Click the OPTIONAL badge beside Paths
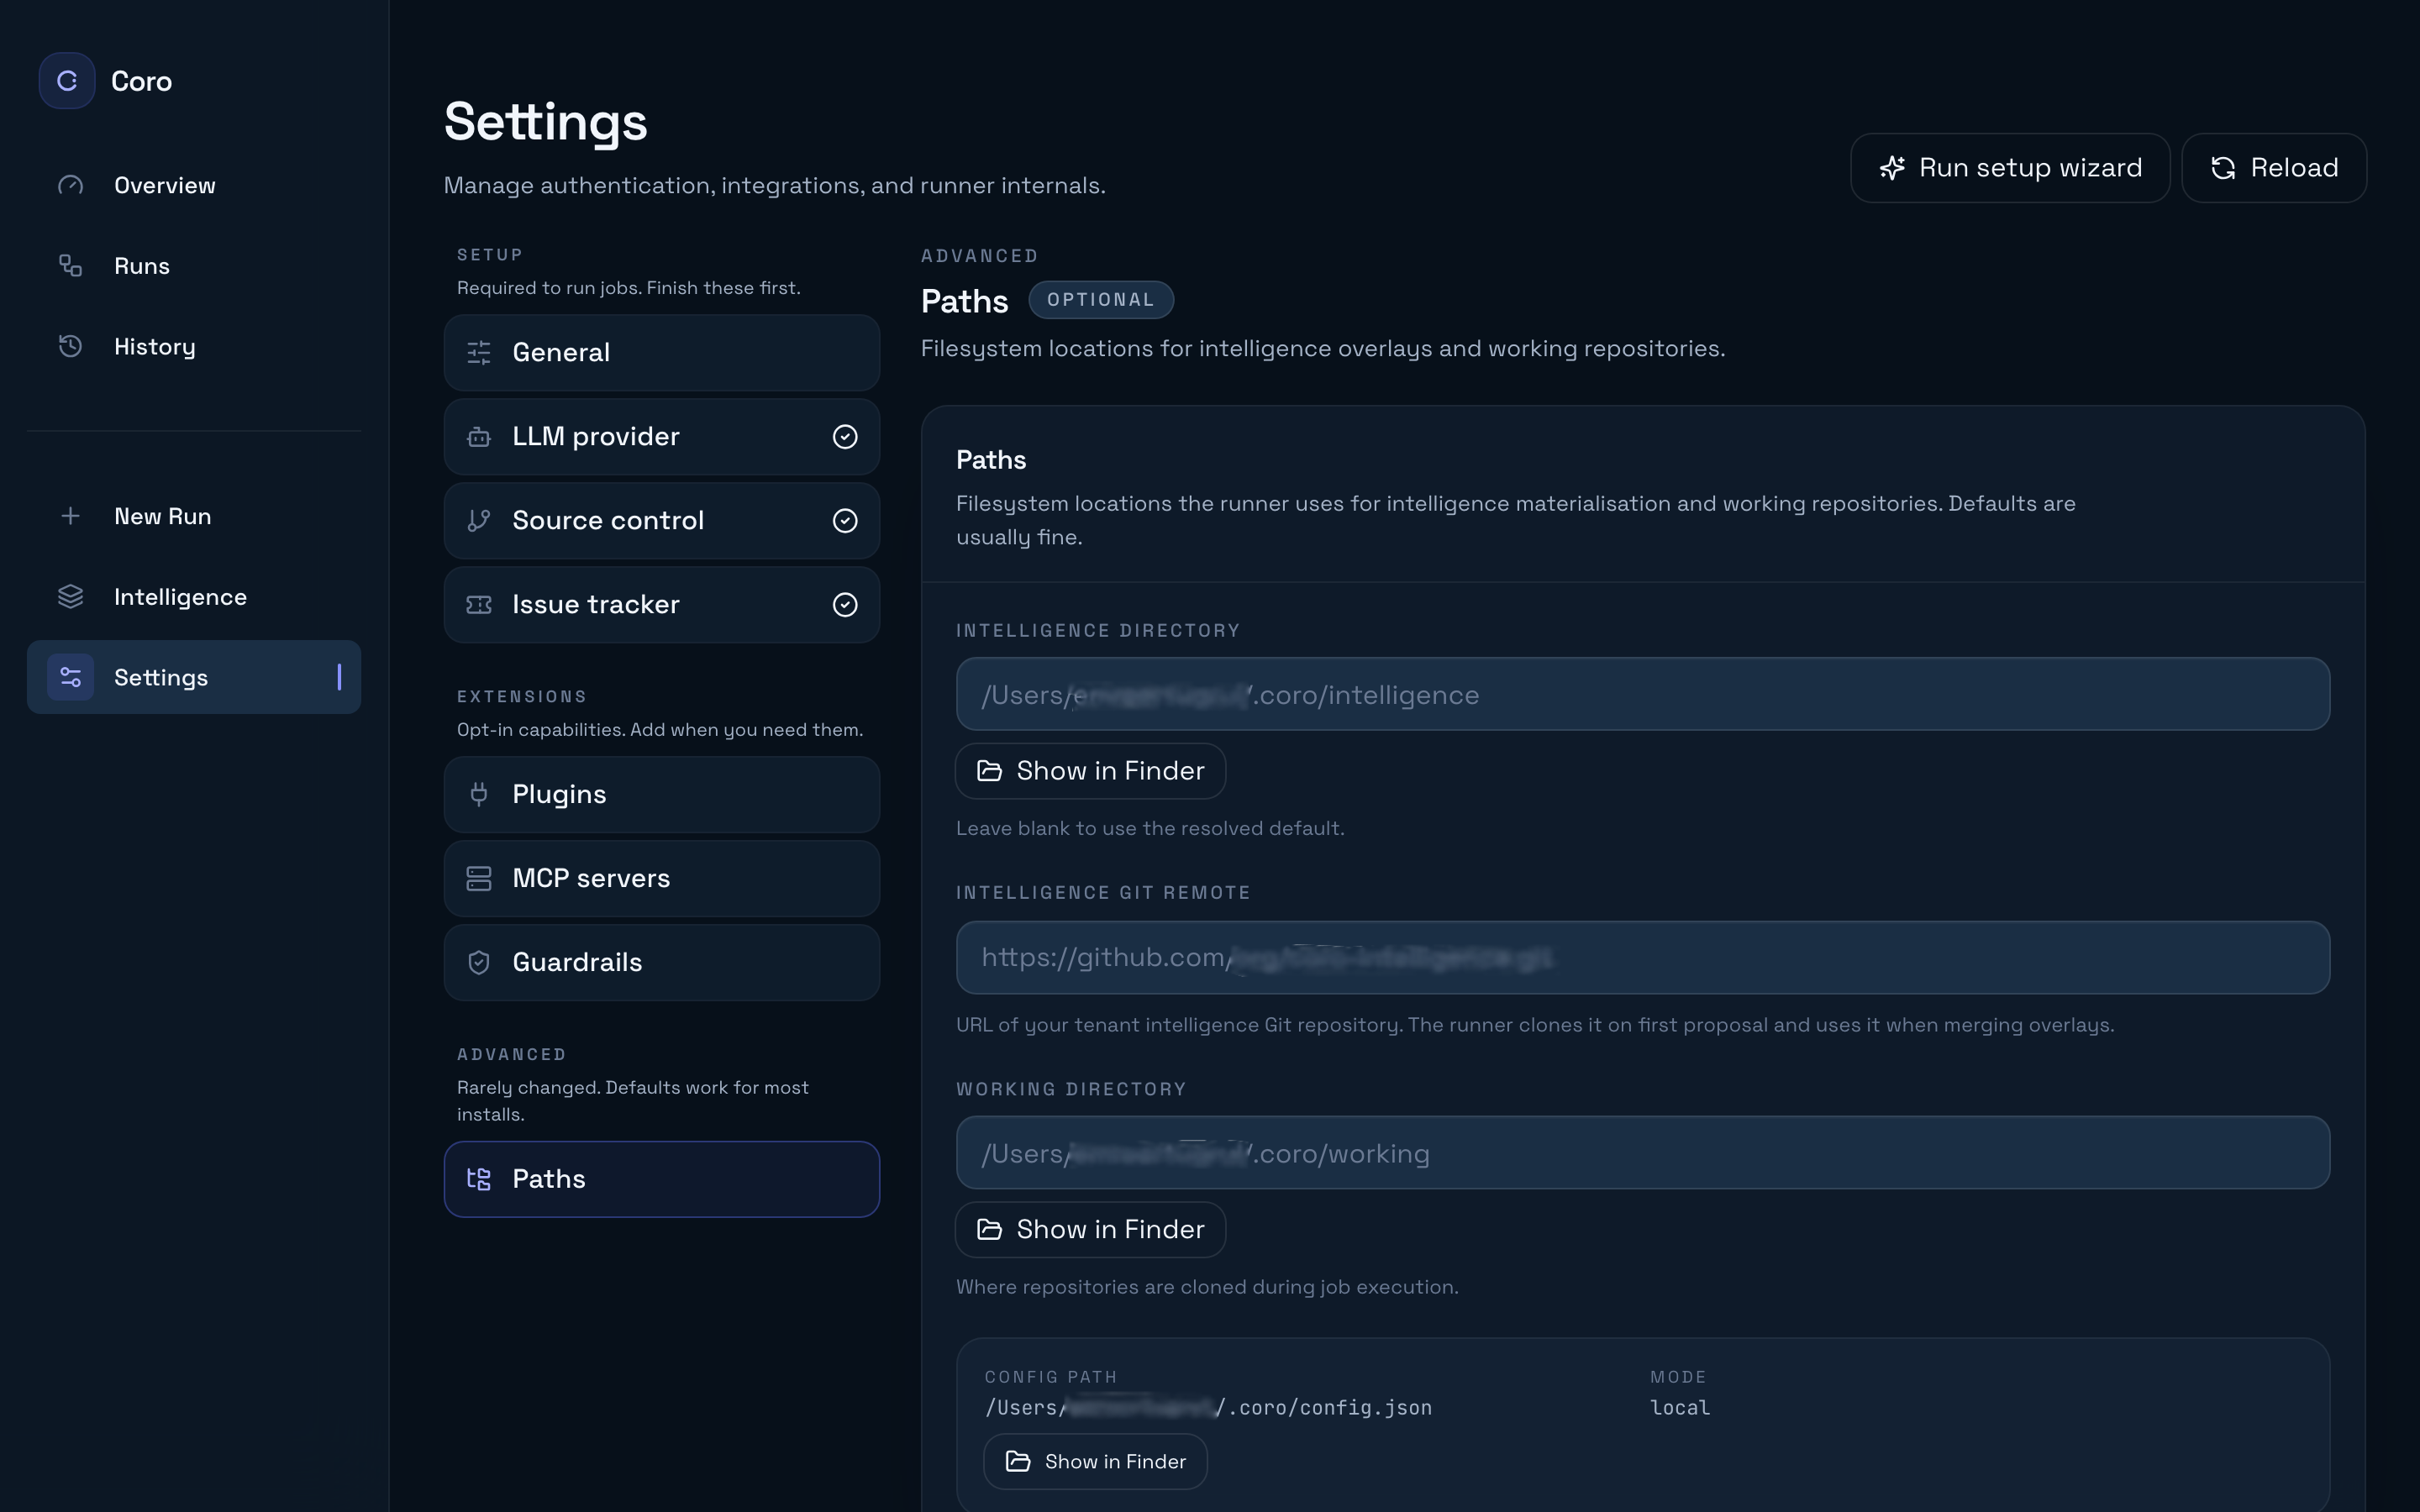The width and height of the screenshot is (2420, 1512). 1101,300
